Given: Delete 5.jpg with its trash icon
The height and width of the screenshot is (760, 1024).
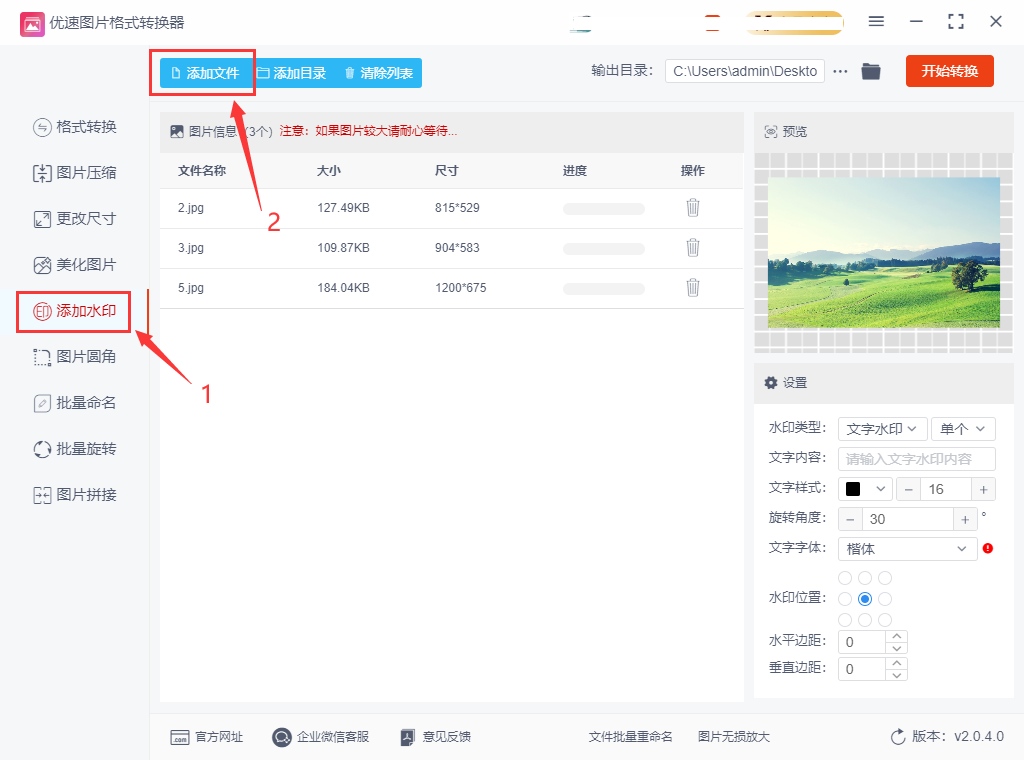Looking at the screenshot, I should click(693, 287).
